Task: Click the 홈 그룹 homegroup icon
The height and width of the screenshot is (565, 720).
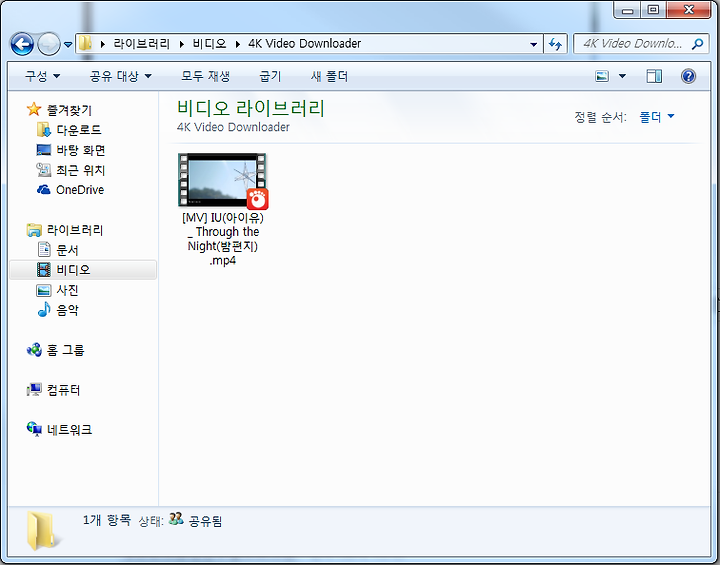Action: coord(34,350)
